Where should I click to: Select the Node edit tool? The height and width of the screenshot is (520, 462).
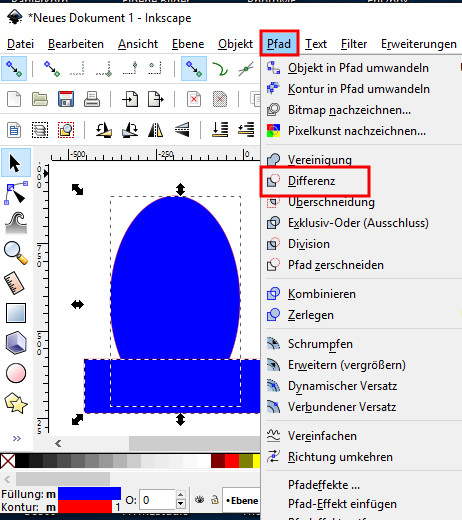tap(15, 193)
